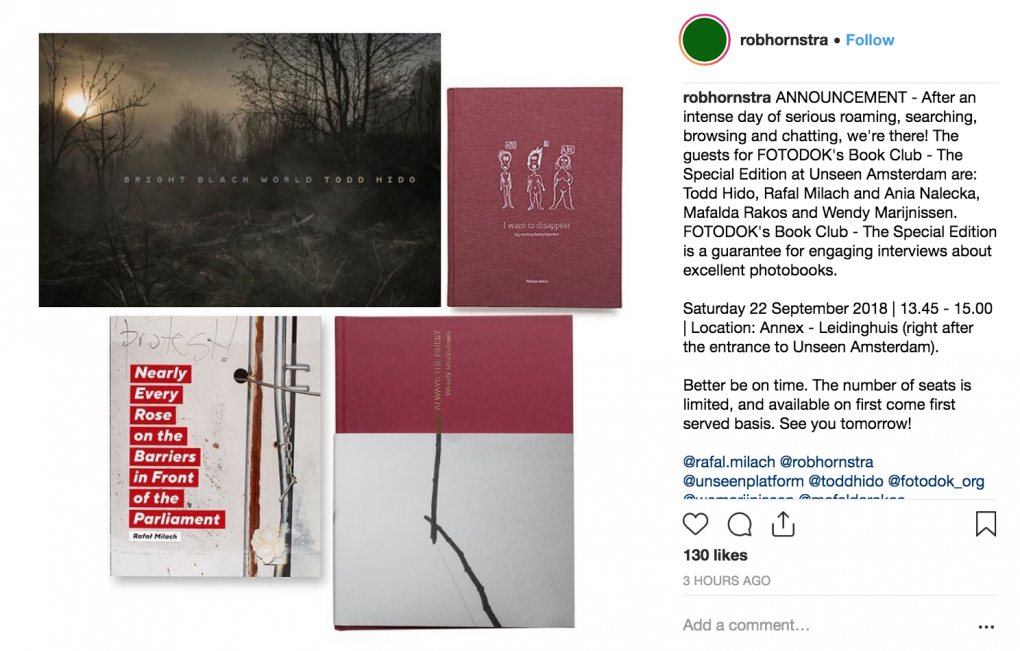This screenshot has height=651, width=1020.
Task: Open more options via three dots icon
Action: pyautogui.click(x=986, y=627)
